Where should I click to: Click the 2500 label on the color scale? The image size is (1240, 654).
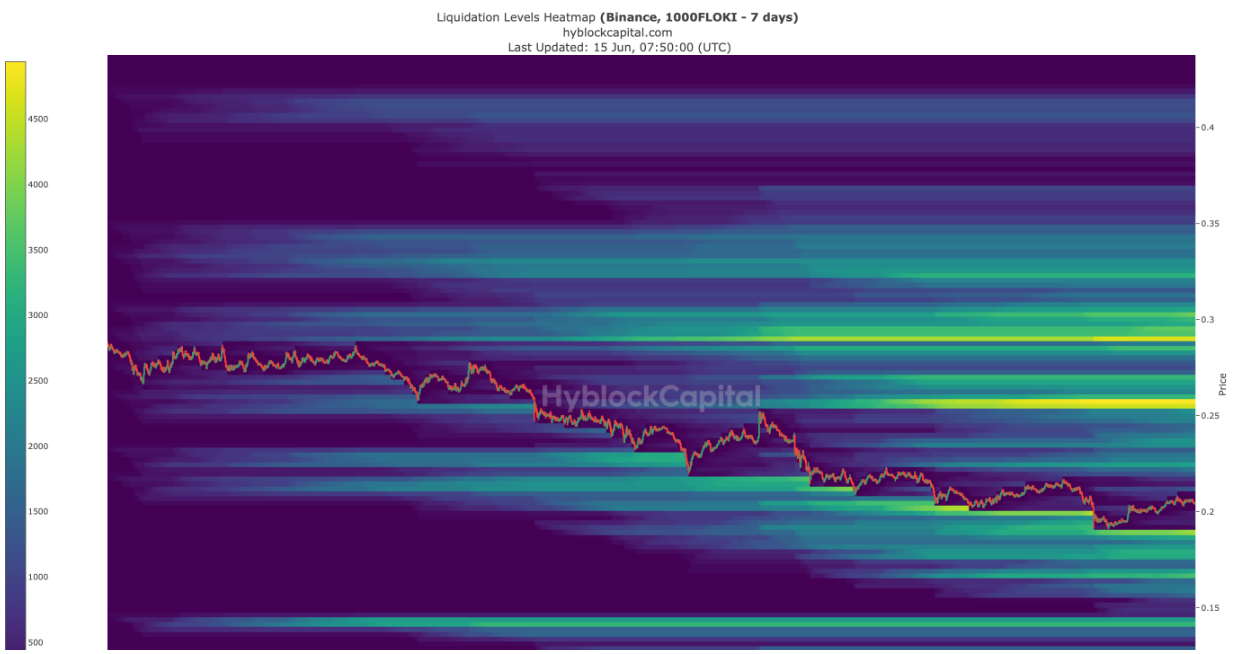pyautogui.click(x=38, y=381)
